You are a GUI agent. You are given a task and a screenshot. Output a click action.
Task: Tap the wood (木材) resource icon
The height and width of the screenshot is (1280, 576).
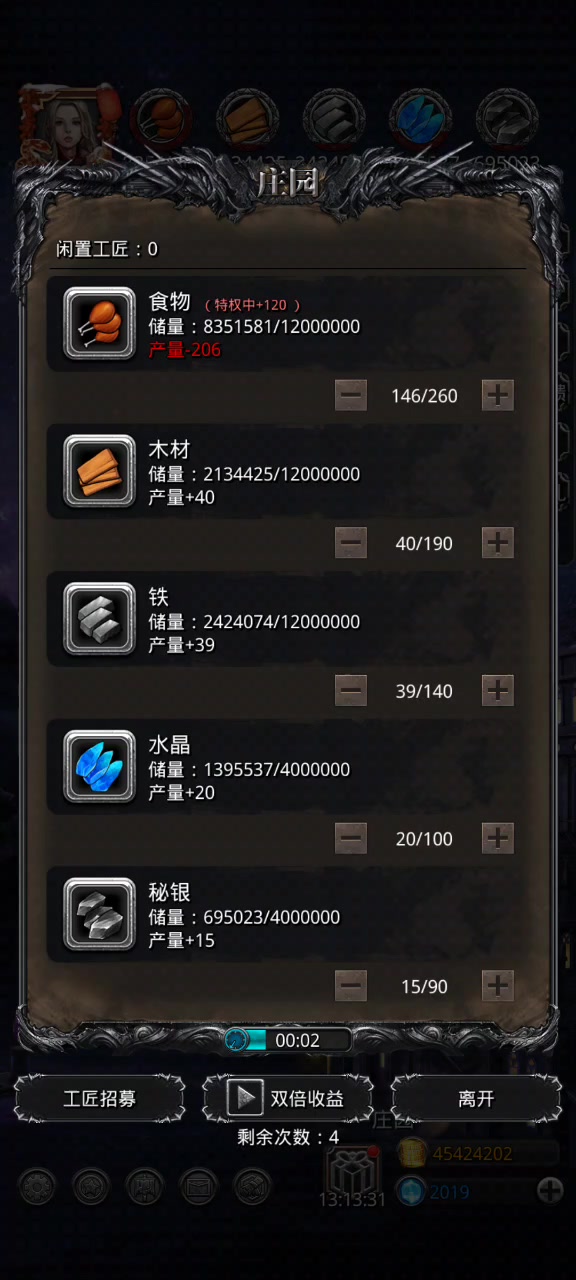[x=99, y=471]
